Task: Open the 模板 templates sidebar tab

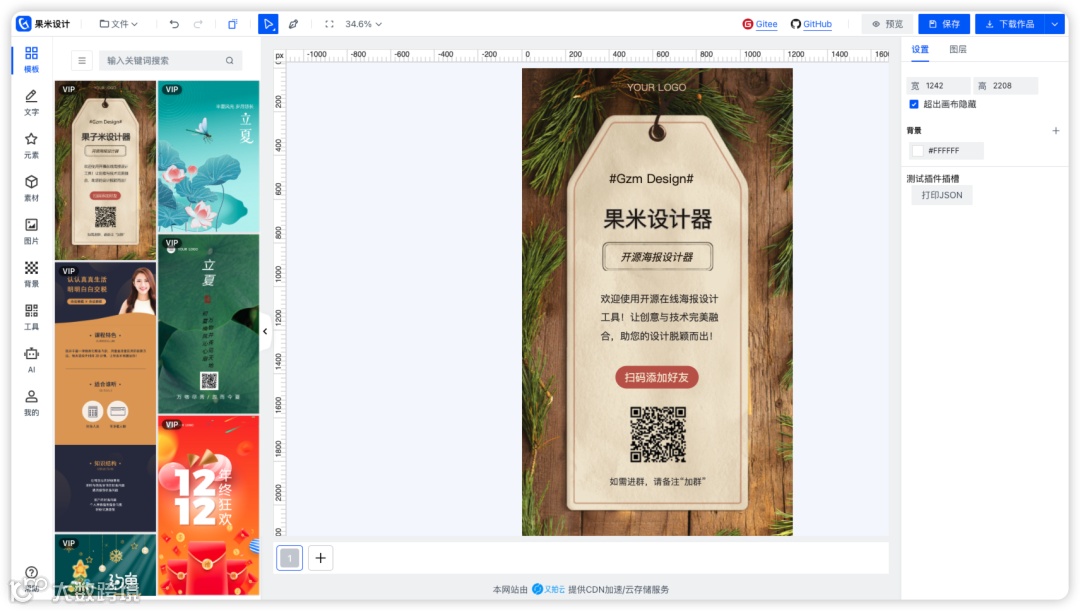Action: coord(31,59)
